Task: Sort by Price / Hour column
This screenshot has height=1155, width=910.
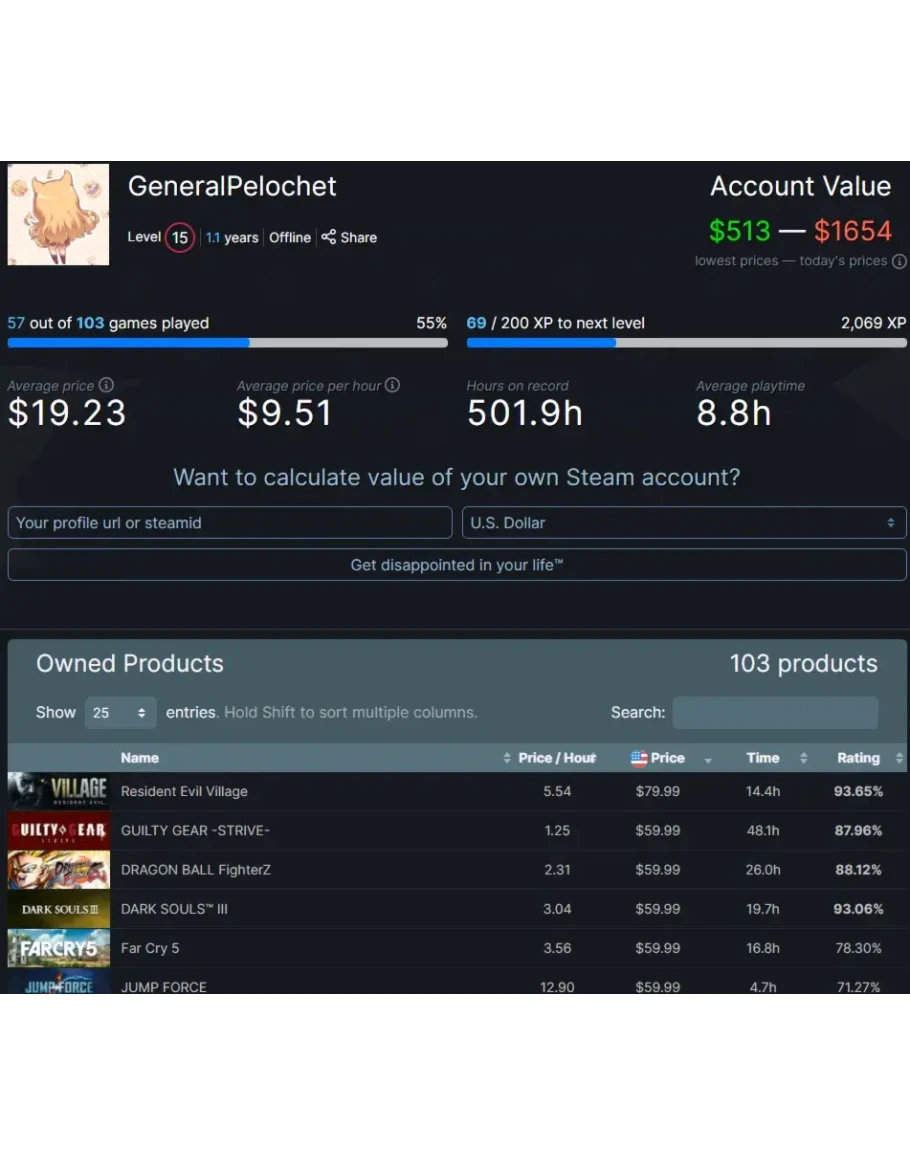Action: (556, 758)
